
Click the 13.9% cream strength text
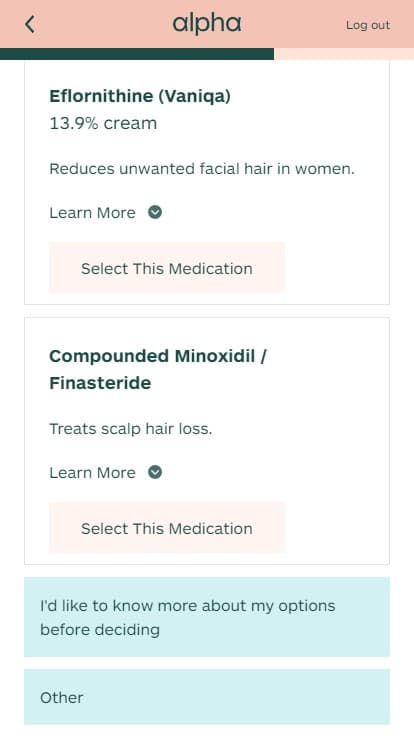pyautogui.click(x=103, y=123)
